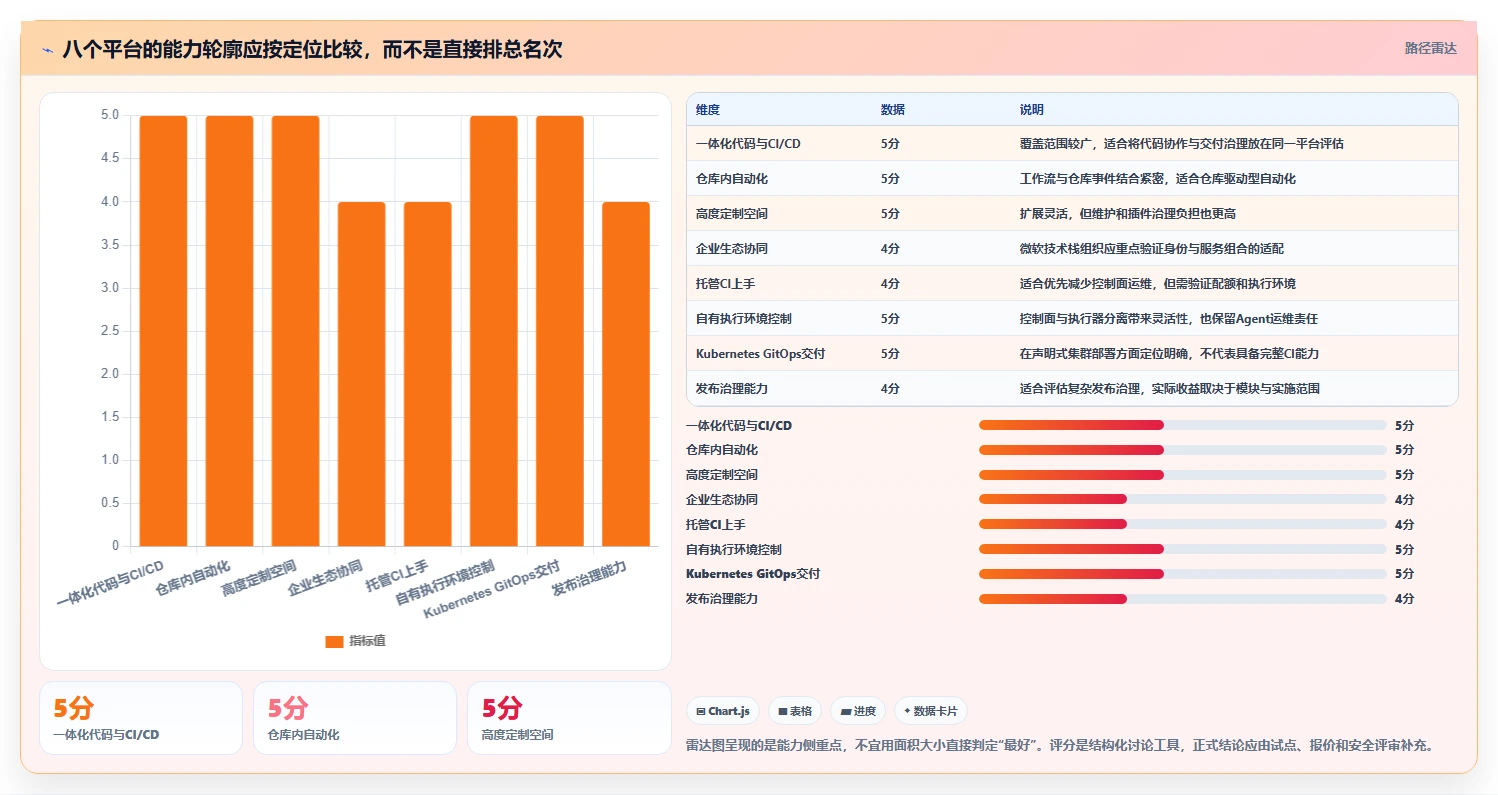Click the 发布治理能力 progress bar
Screen dimensions: 1498x795
click(x=1183, y=599)
